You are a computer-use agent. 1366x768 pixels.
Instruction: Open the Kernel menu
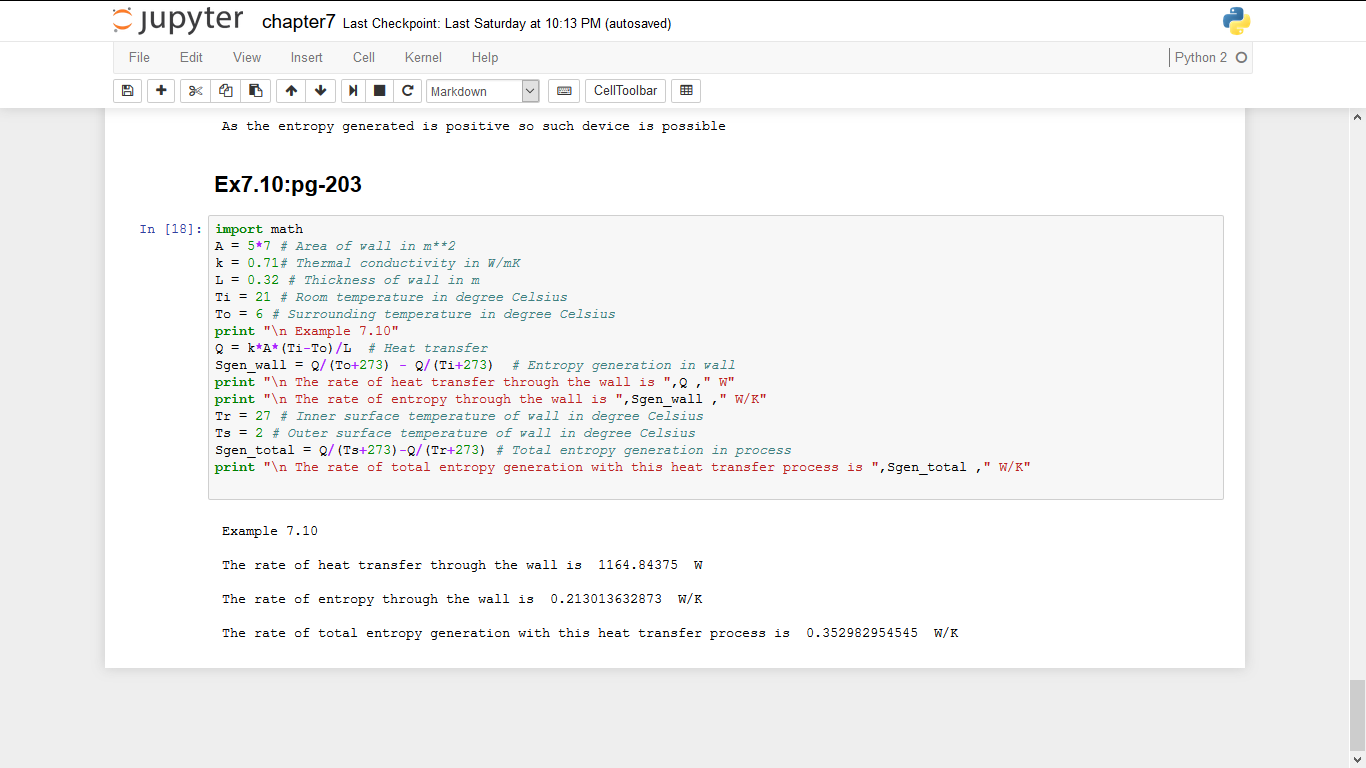point(423,57)
